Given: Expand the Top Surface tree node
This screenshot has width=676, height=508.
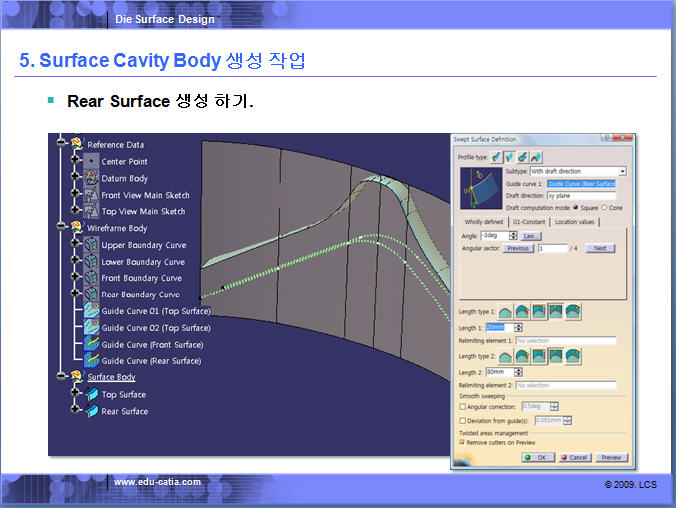Looking at the screenshot, I should [75, 395].
